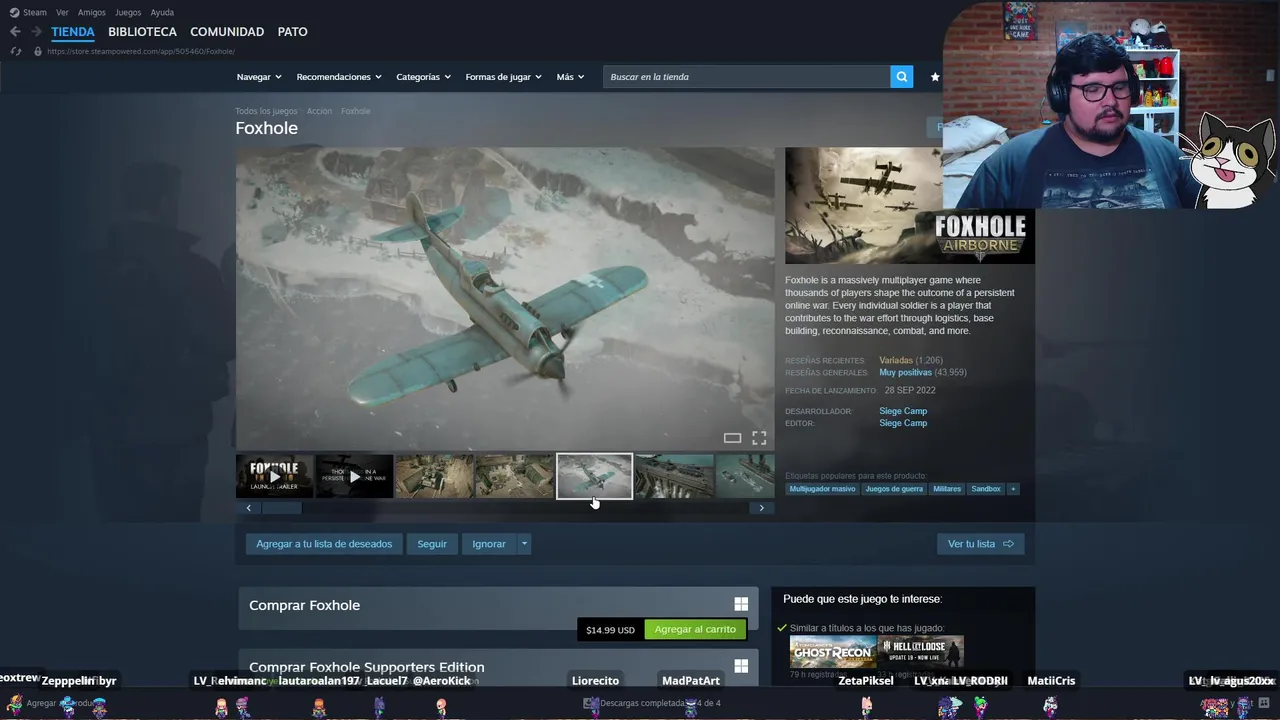The height and width of the screenshot is (720, 1280).
Task: Click Agregar a tu lista de deseados
Action: (324, 544)
